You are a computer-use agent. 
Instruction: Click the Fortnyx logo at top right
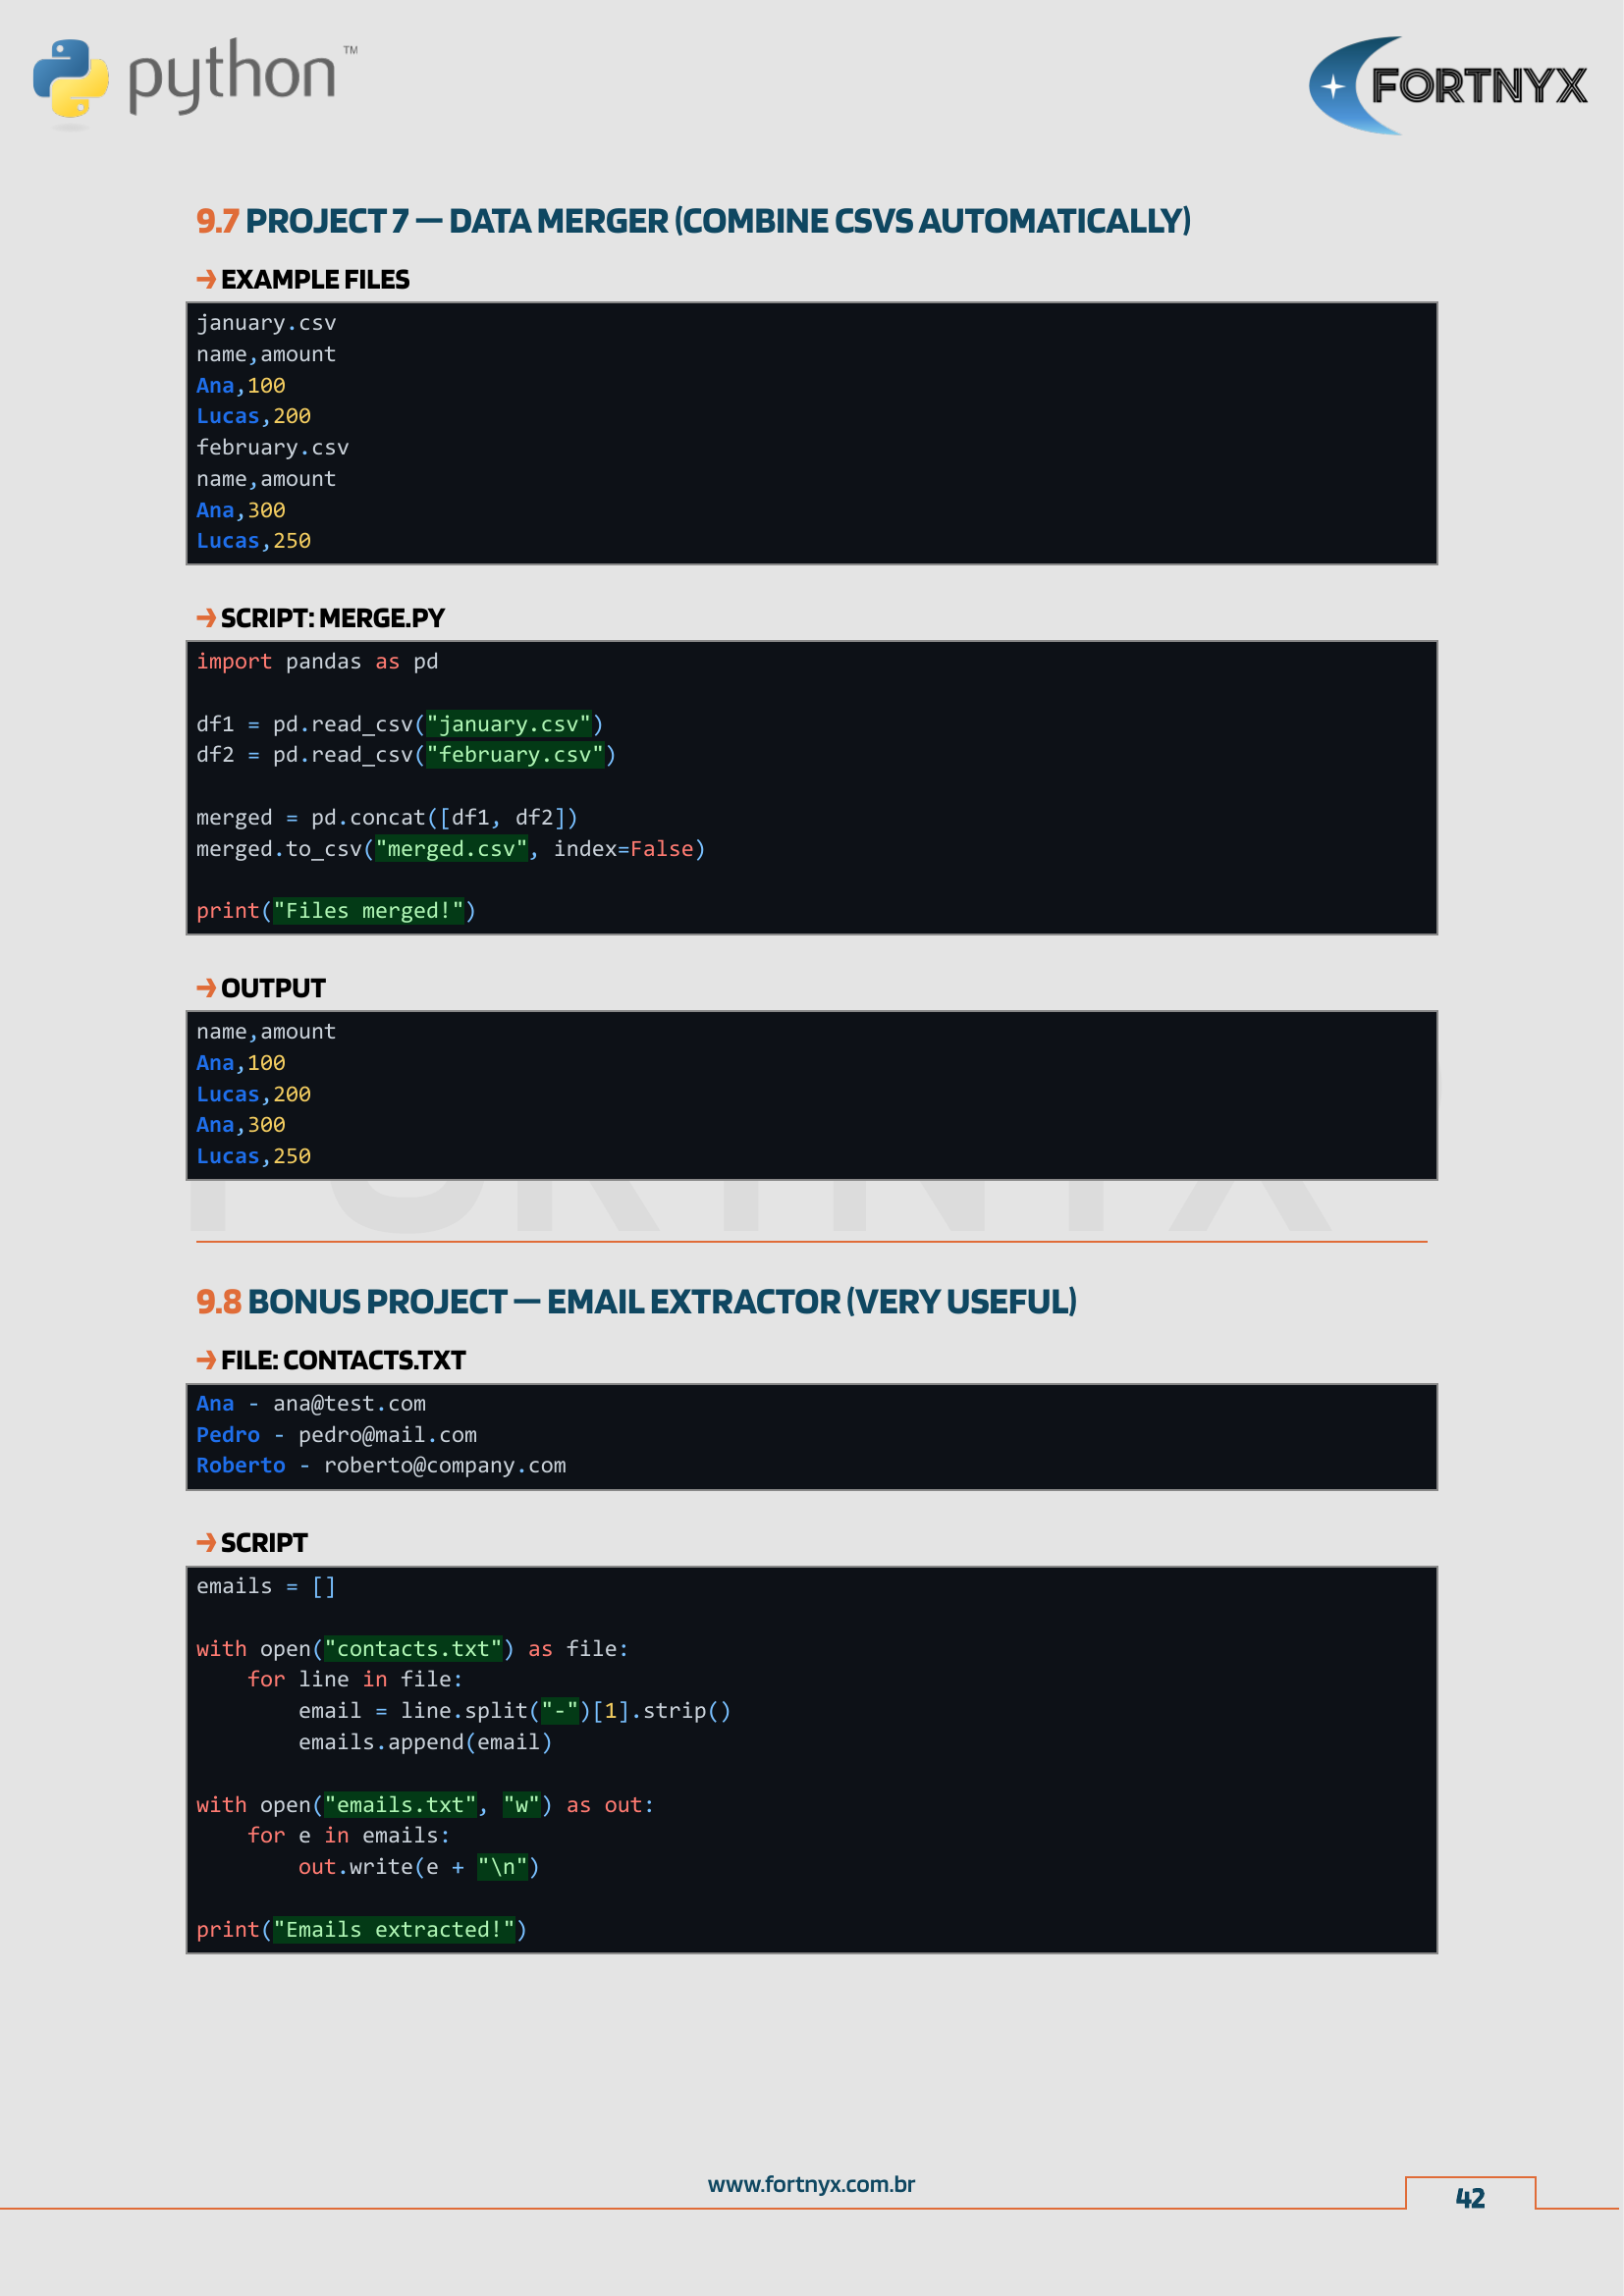1447,86
